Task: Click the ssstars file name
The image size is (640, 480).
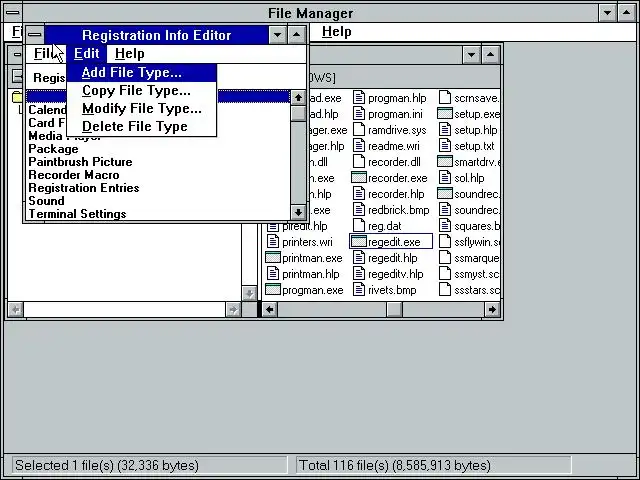Action: pyautogui.click(x=477, y=290)
